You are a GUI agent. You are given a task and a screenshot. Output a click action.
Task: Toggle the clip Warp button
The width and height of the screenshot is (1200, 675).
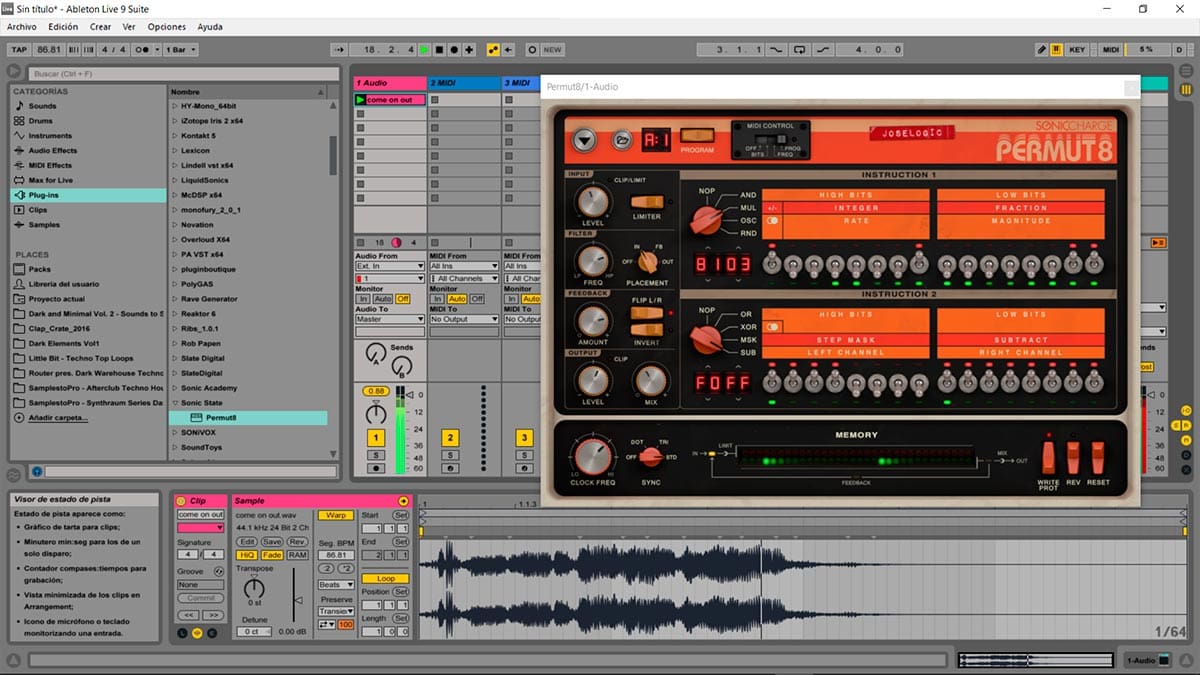[336, 515]
